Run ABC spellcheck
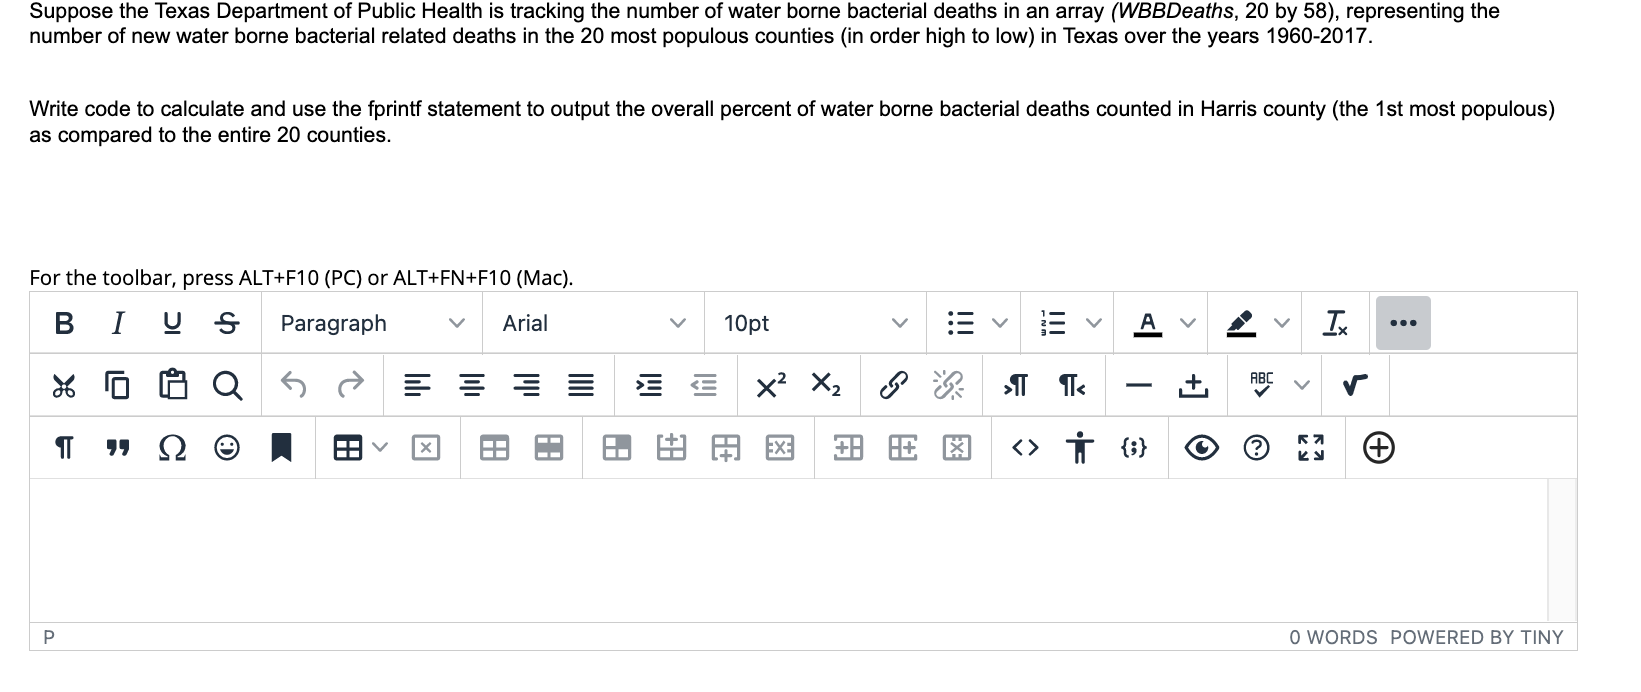This screenshot has width=1641, height=692. tap(1261, 385)
